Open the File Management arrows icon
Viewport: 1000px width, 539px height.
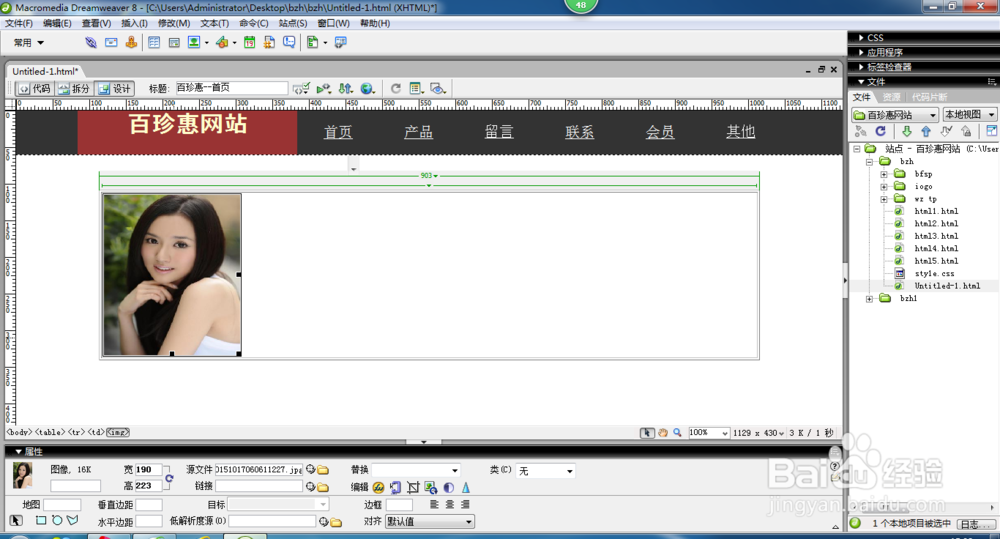click(345, 89)
